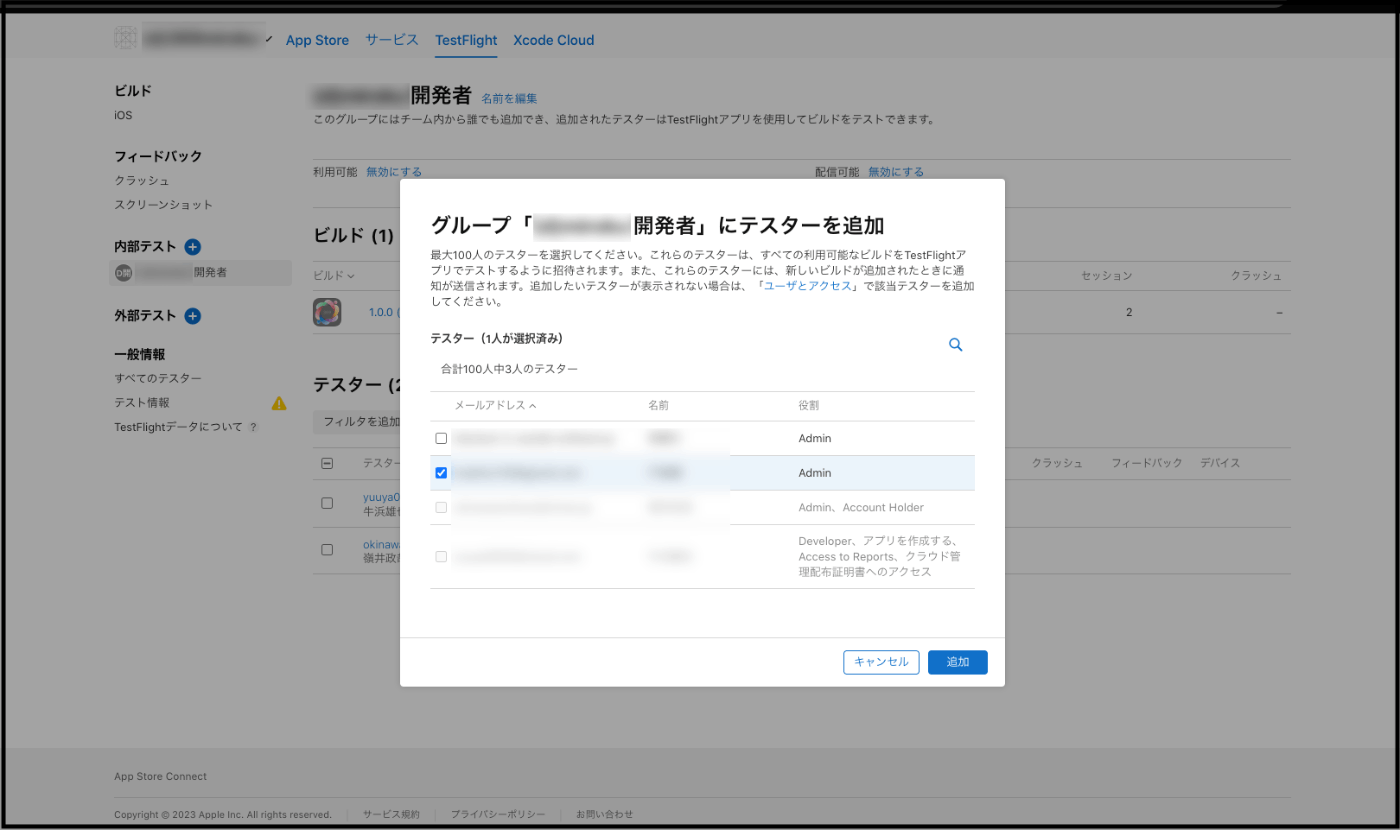Open クラッシュ feedback in sidebar

click(x=142, y=181)
